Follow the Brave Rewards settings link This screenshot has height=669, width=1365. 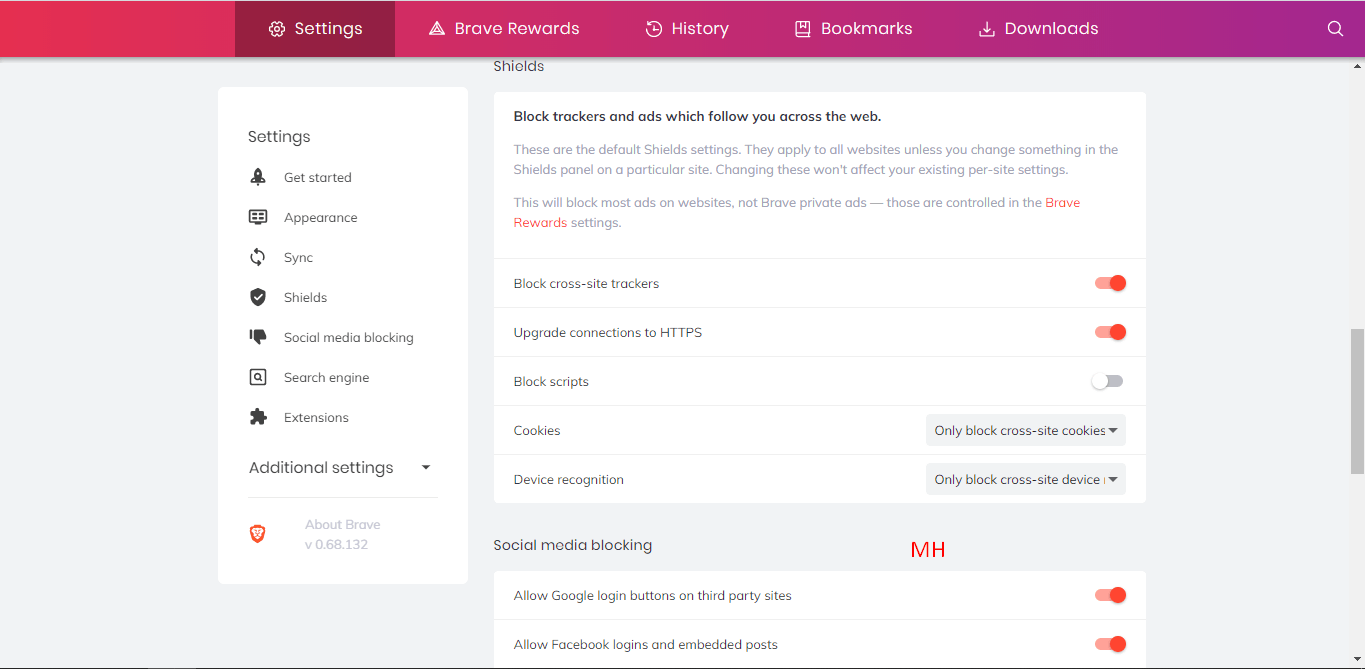point(1062,202)
